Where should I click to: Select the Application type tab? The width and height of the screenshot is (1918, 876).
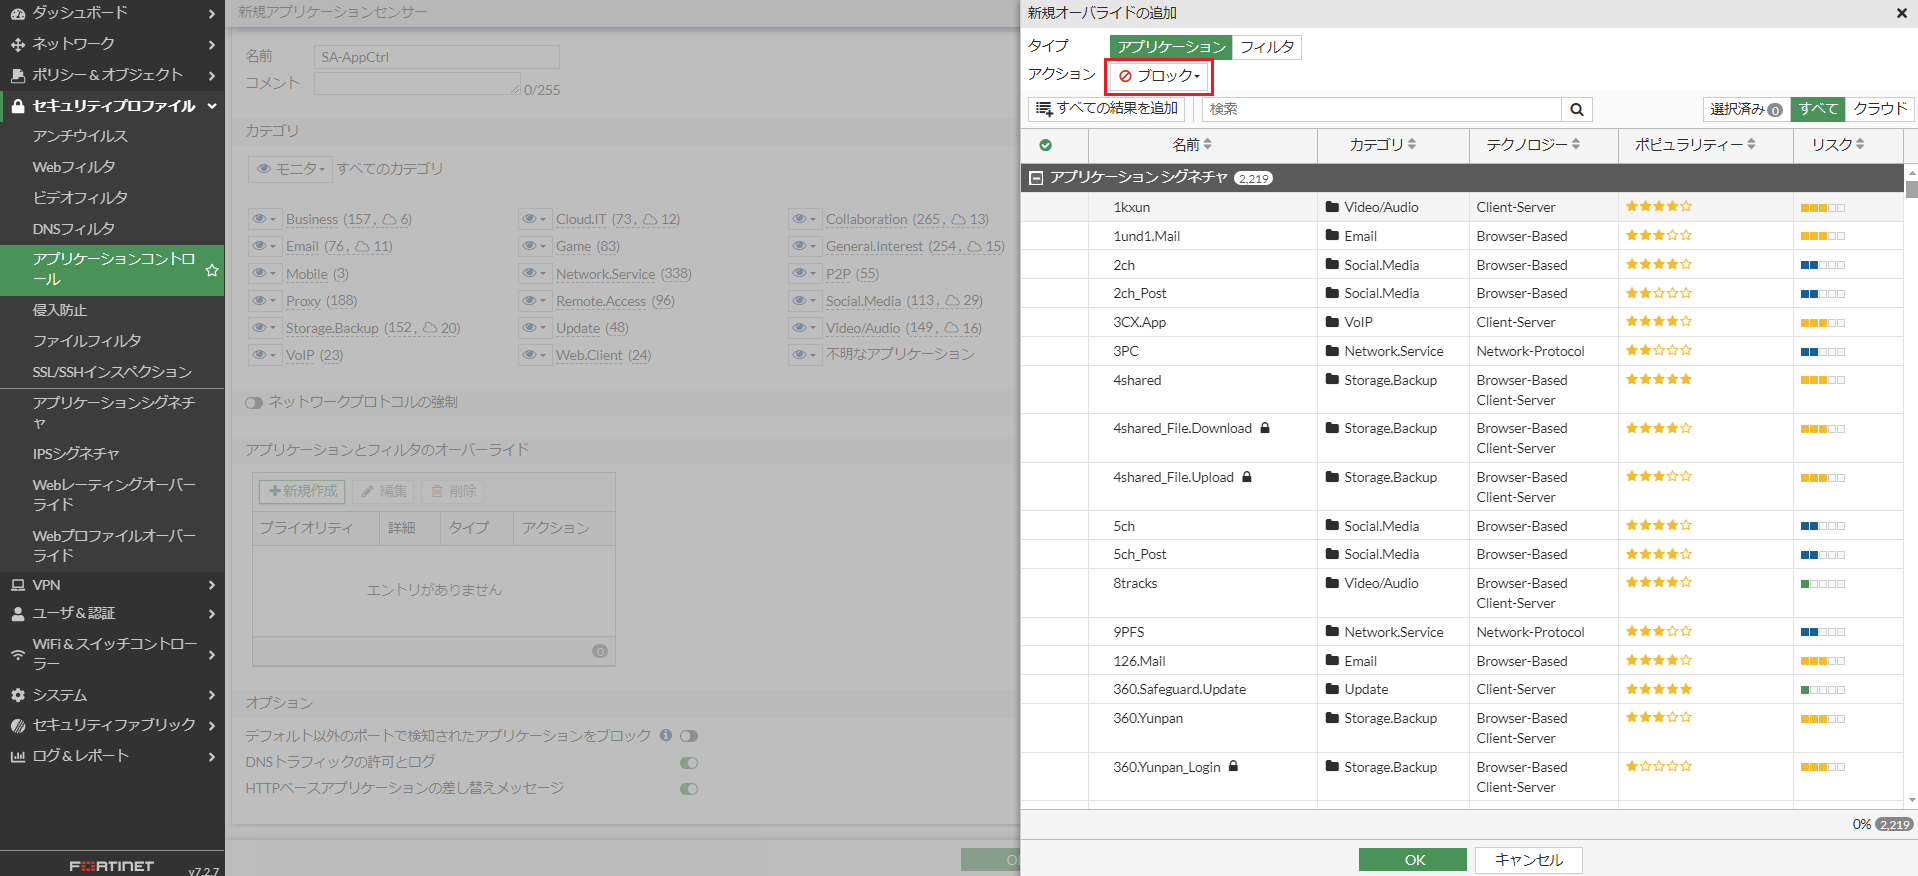point(1171,47)
